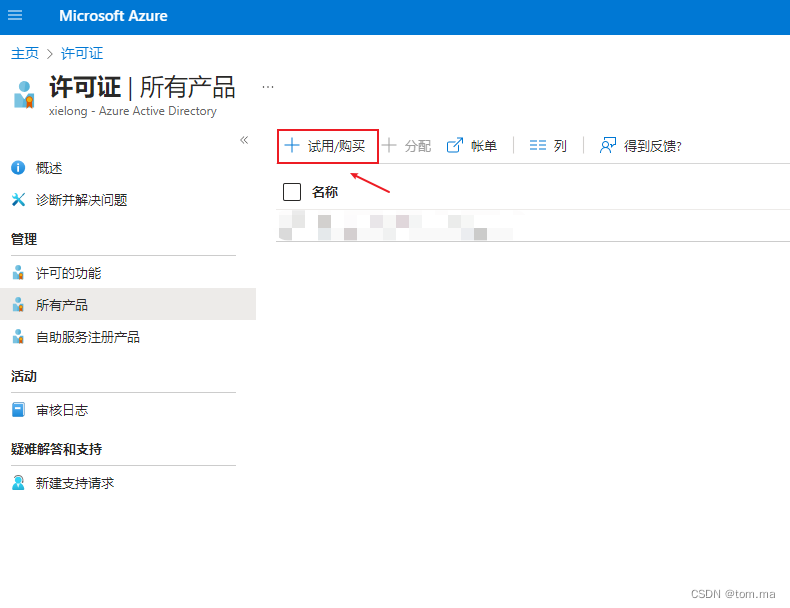The width and height of the screenshot is (790, 608).
Task: Click the feedback person icon
Action: click(608, 146)
